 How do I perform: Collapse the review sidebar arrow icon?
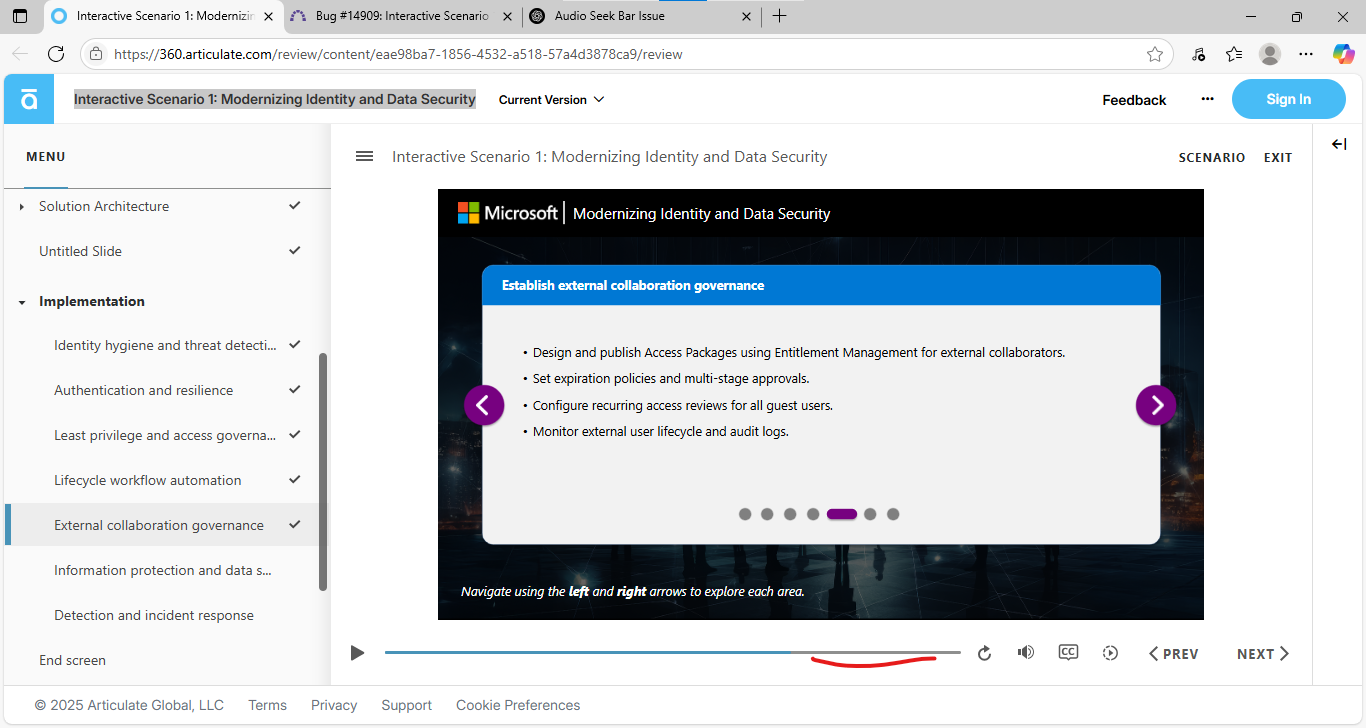click(1339, 145)
